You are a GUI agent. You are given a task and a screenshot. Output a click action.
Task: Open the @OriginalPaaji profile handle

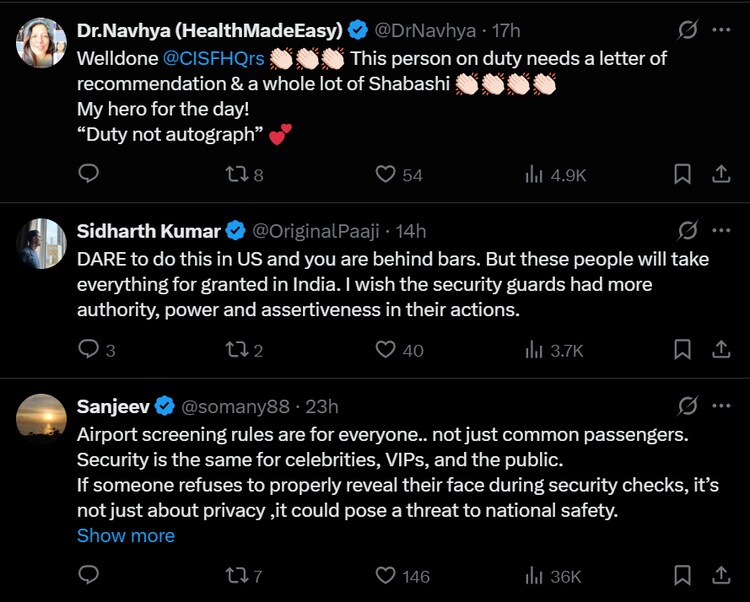click(x=316, y=231)
